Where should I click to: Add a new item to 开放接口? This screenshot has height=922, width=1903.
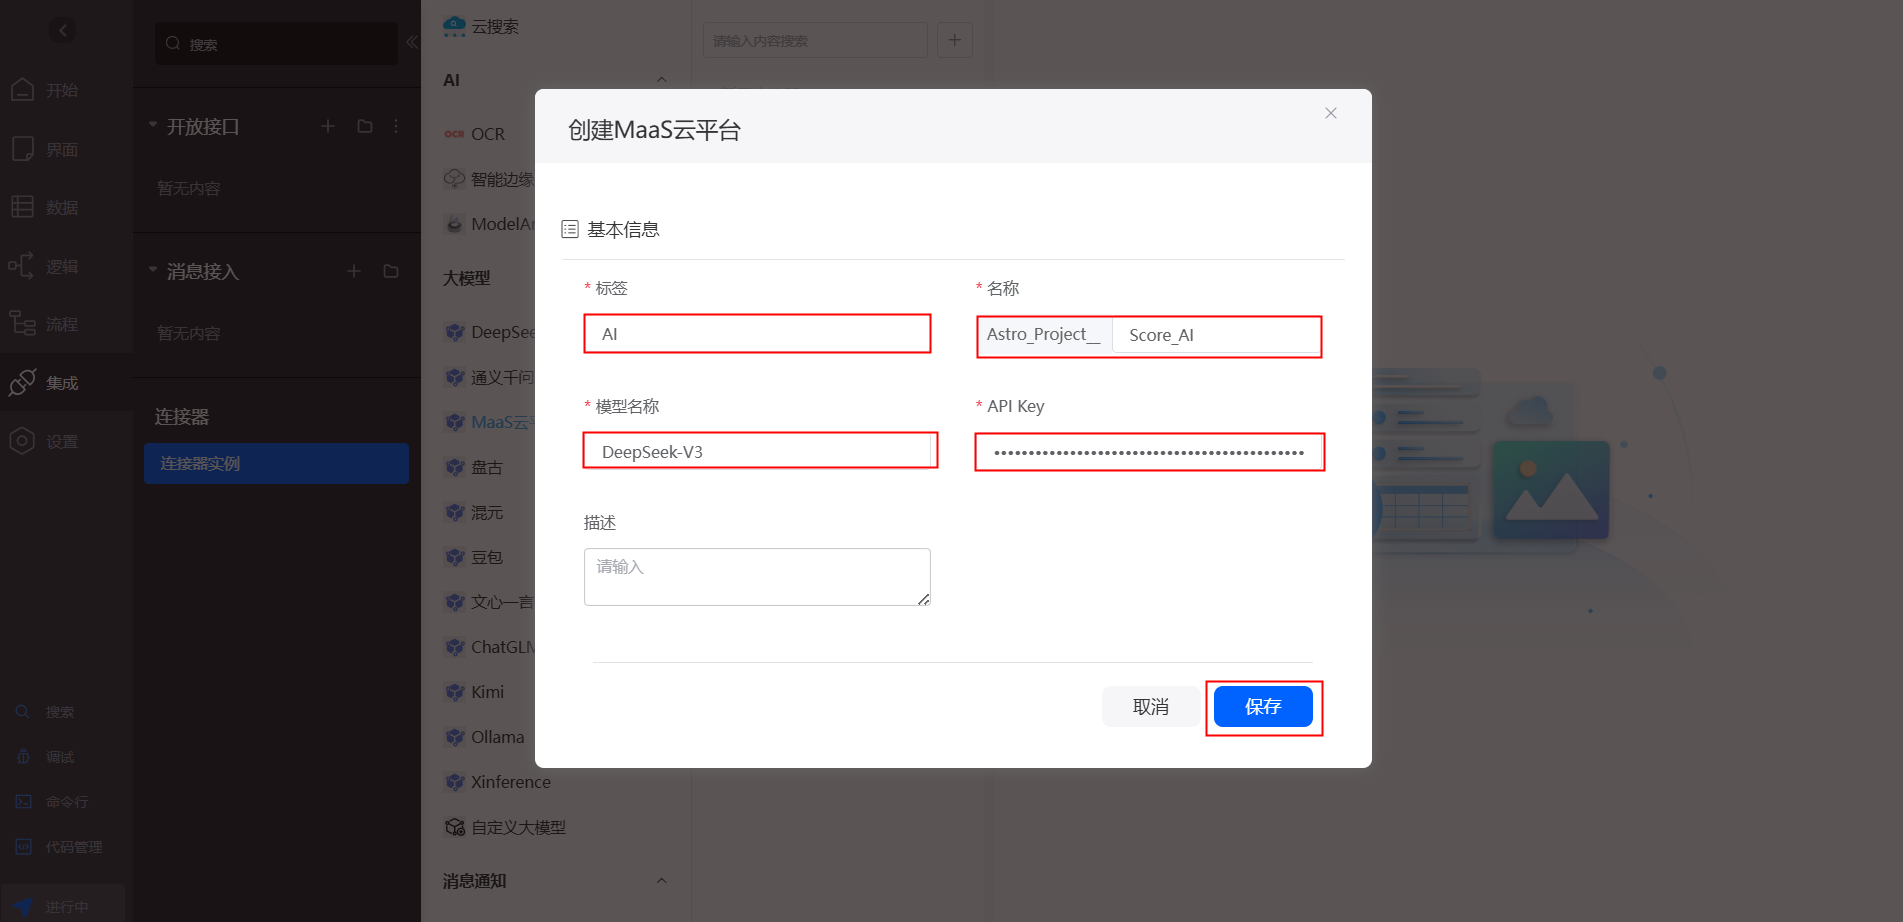pos(328,126)
